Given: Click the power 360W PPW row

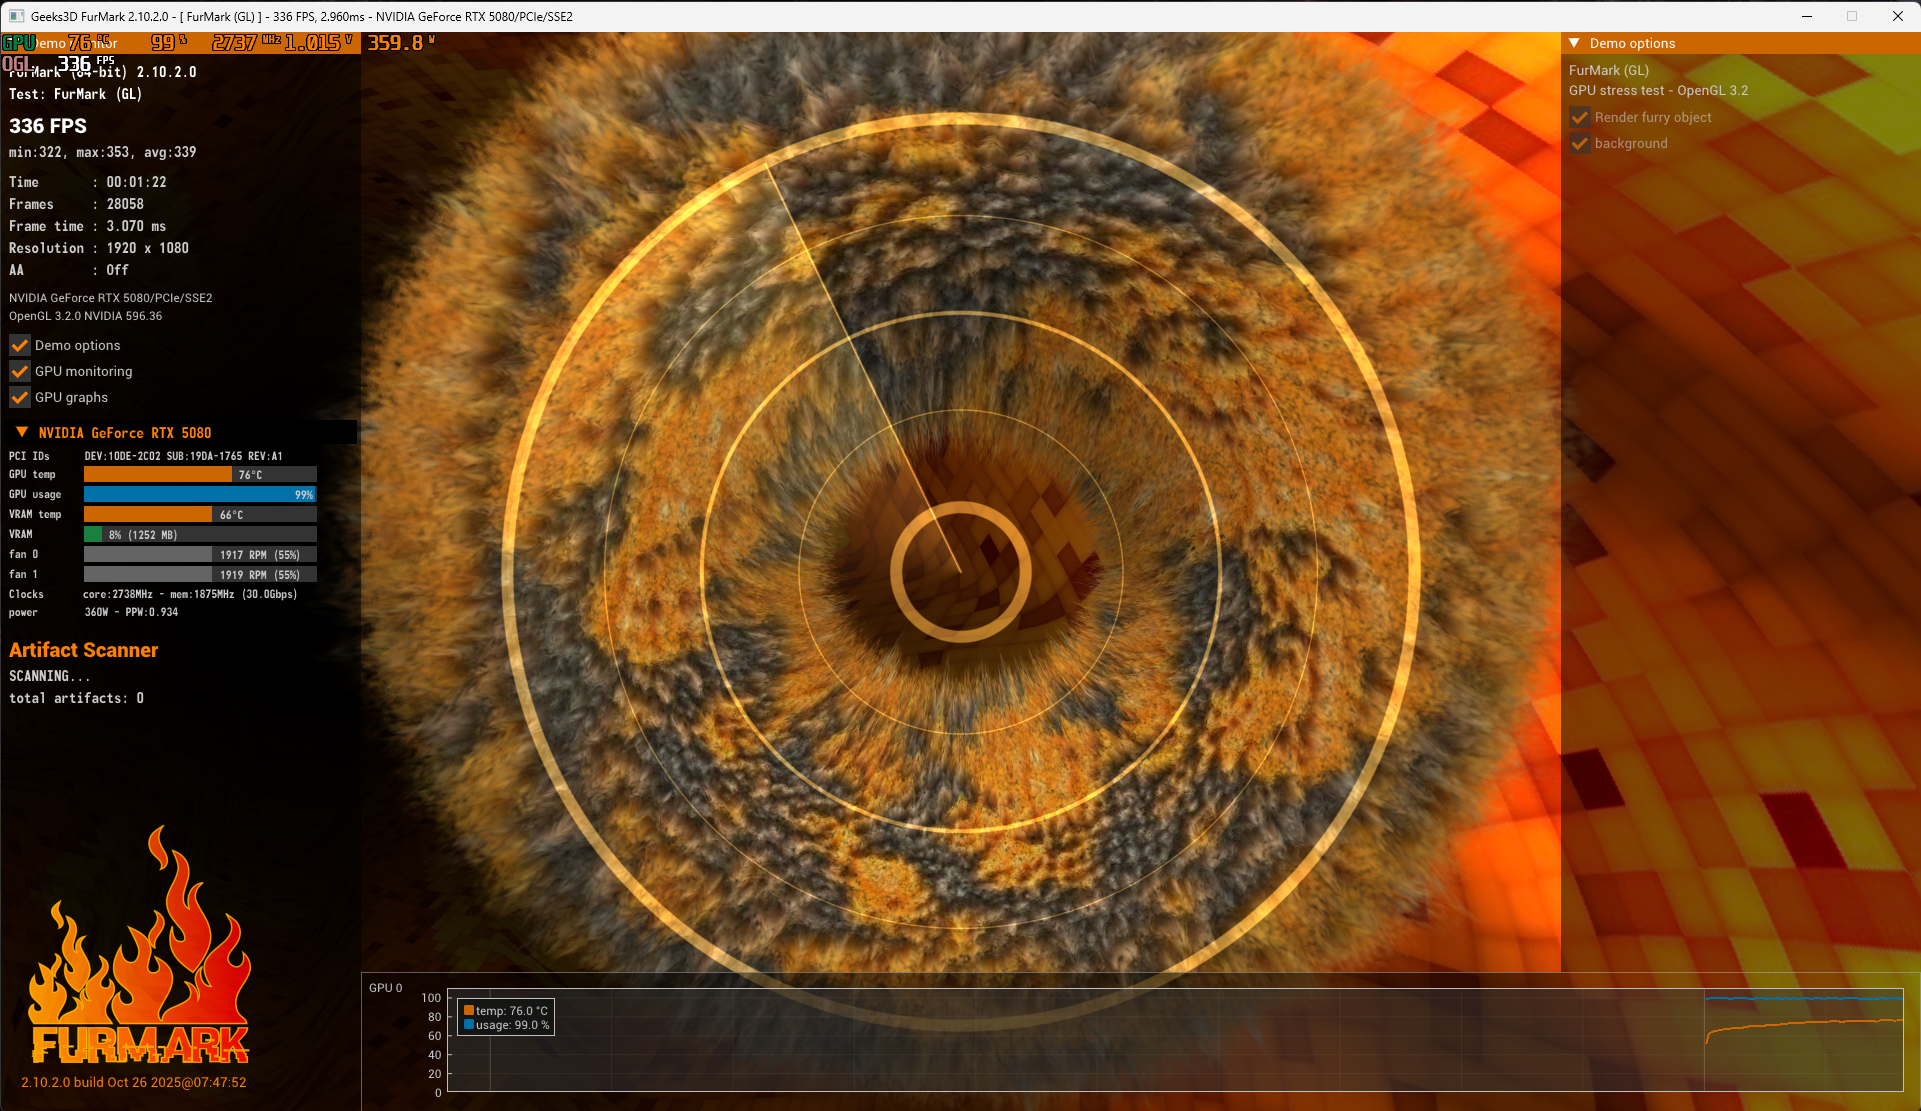Looking at the screenshot, I should click(x=94, y=612).
